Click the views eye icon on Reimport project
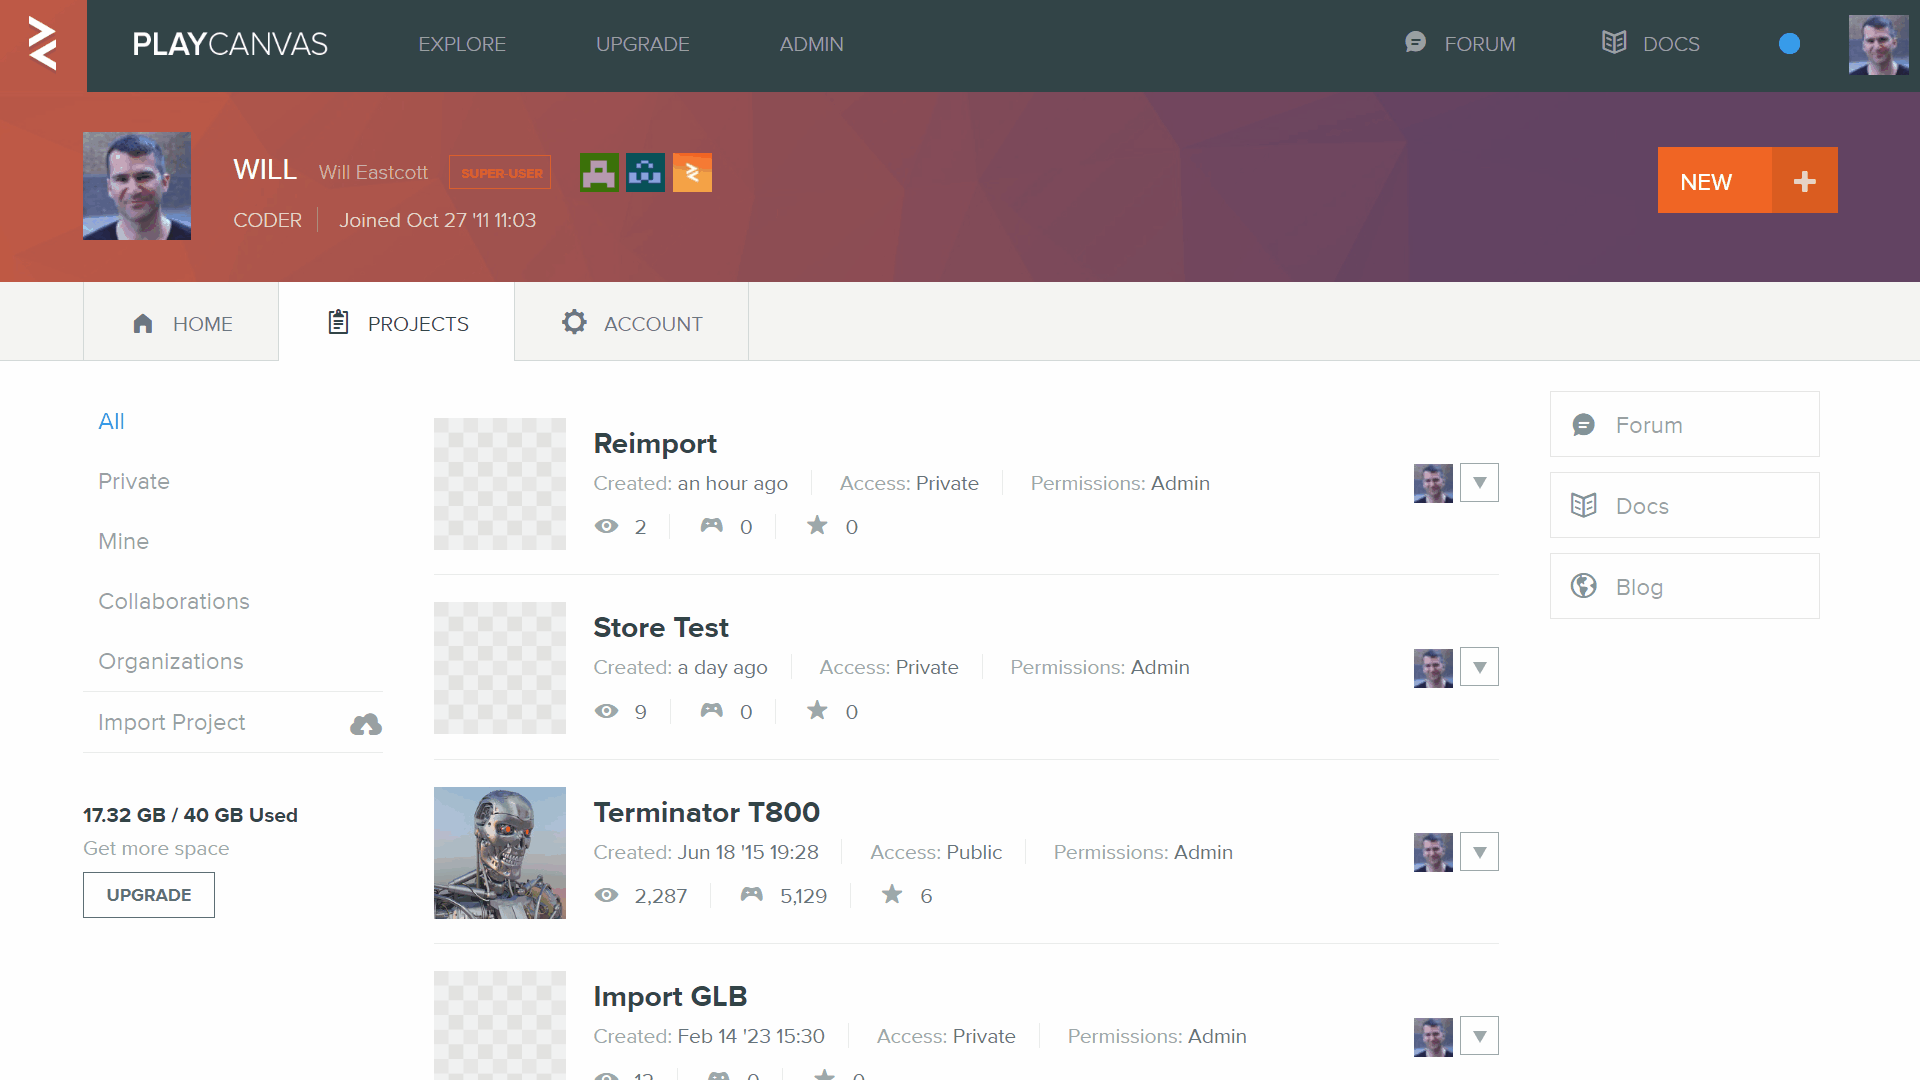1920x1080 pixels. [607, 526]
